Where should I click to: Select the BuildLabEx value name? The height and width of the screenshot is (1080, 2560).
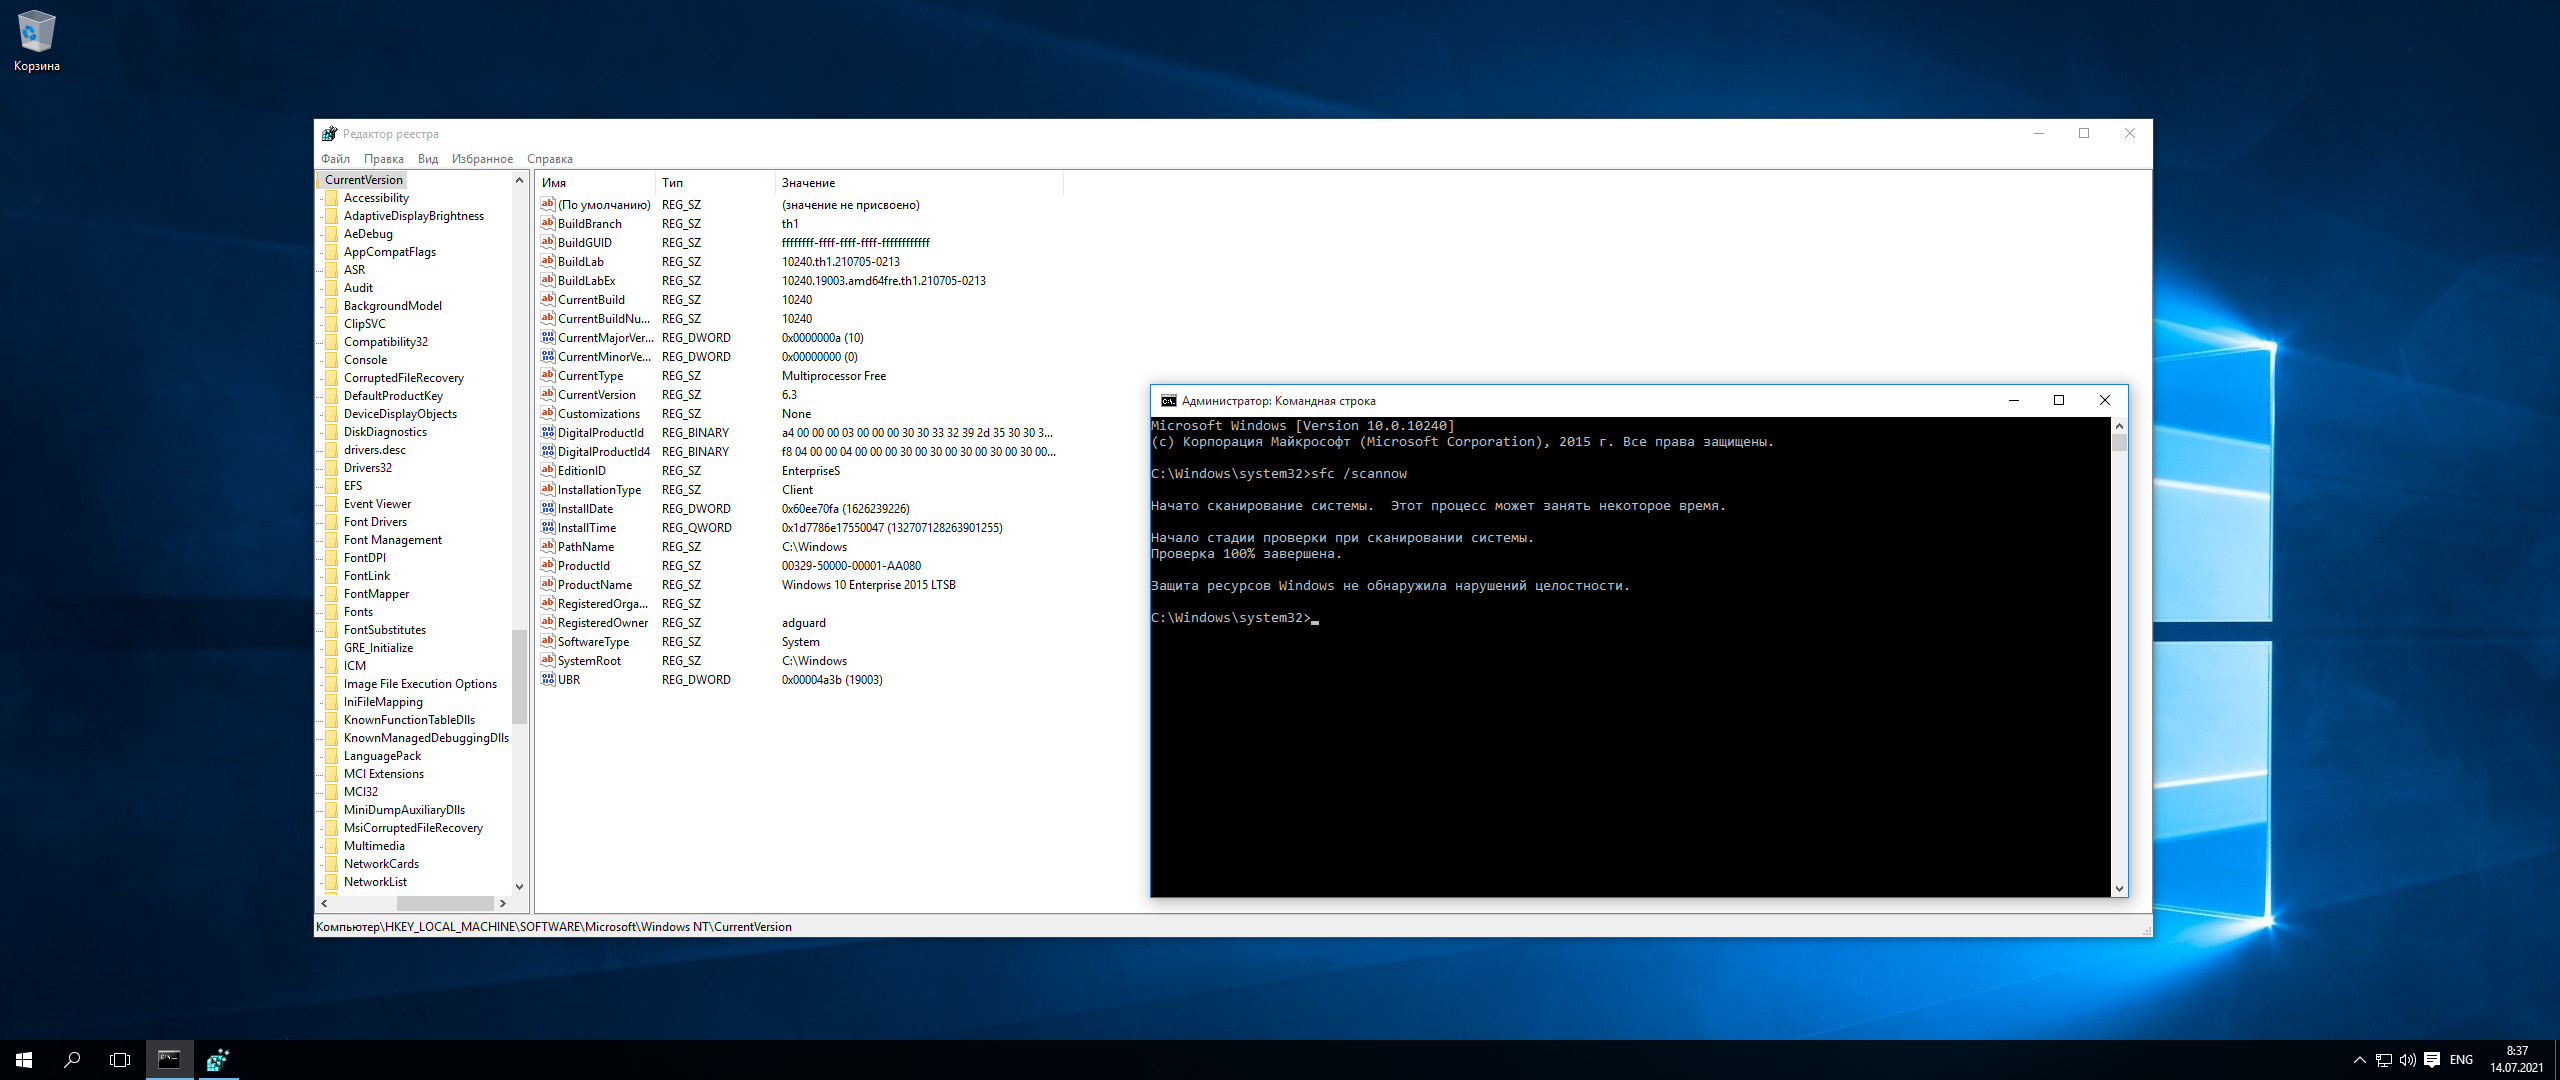(x=587, y=281)
